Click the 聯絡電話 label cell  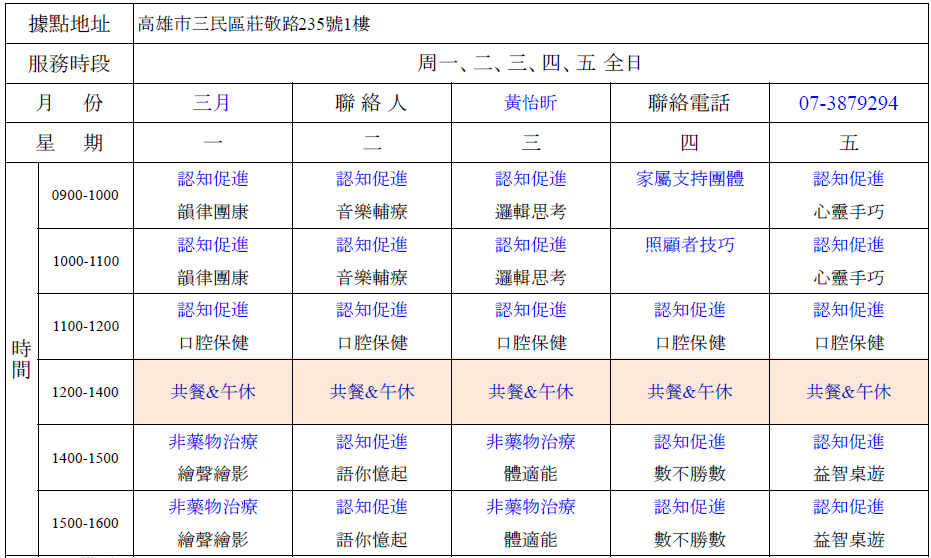click(x=689, y=103)
